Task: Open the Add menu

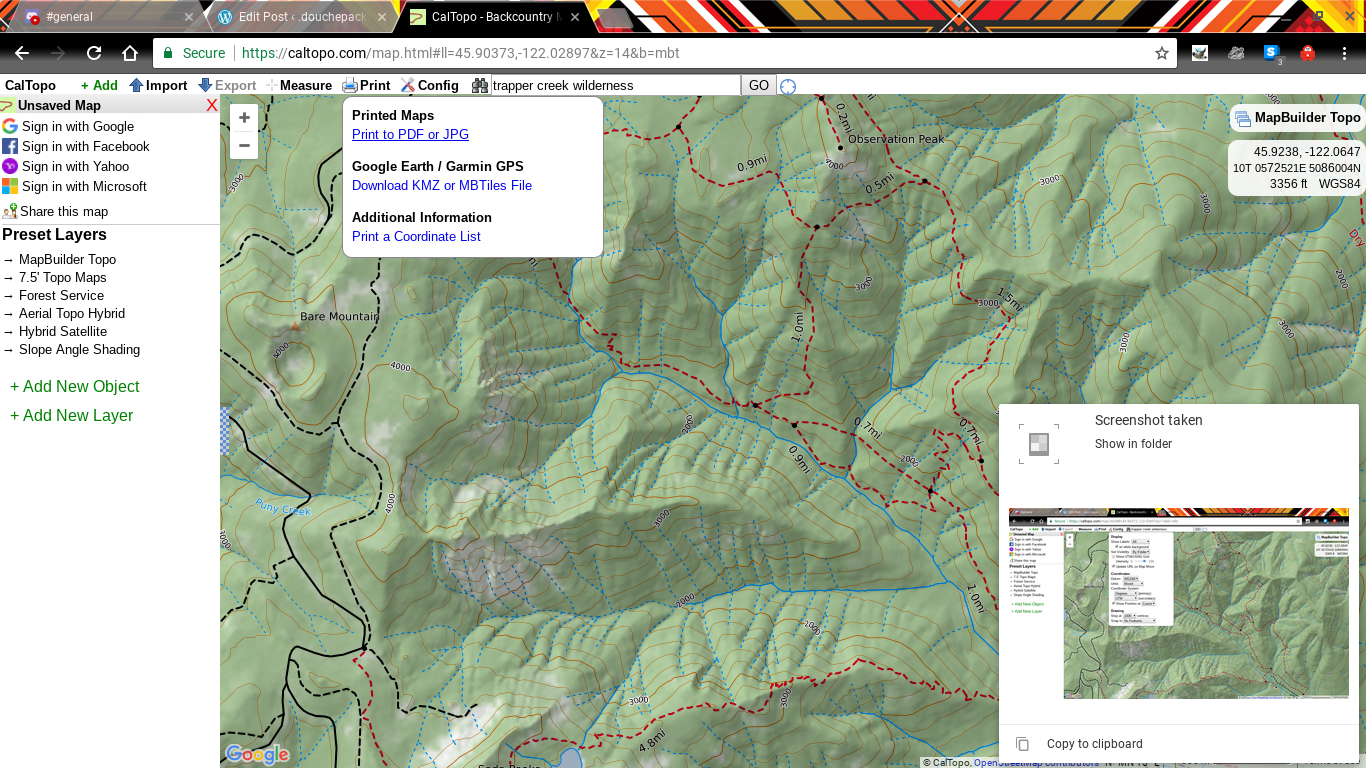Action: 99,85
